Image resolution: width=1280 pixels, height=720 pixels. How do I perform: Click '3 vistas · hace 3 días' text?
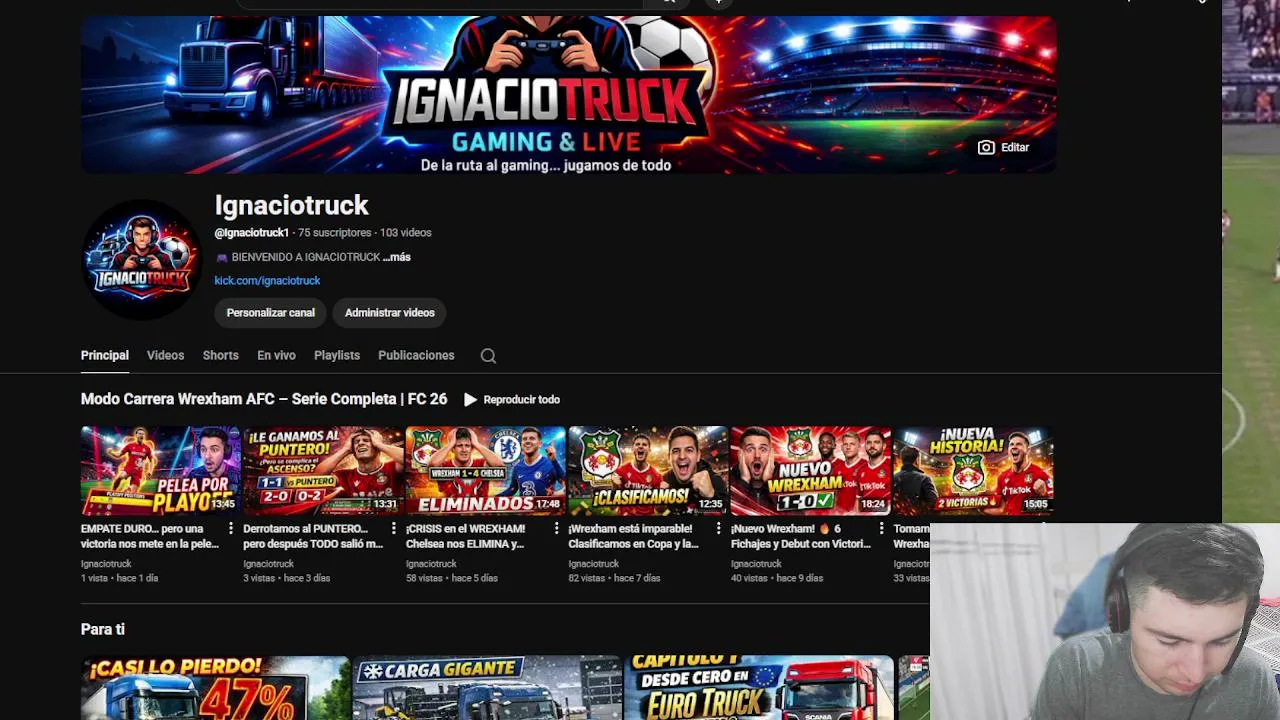(x=286, y=578)
